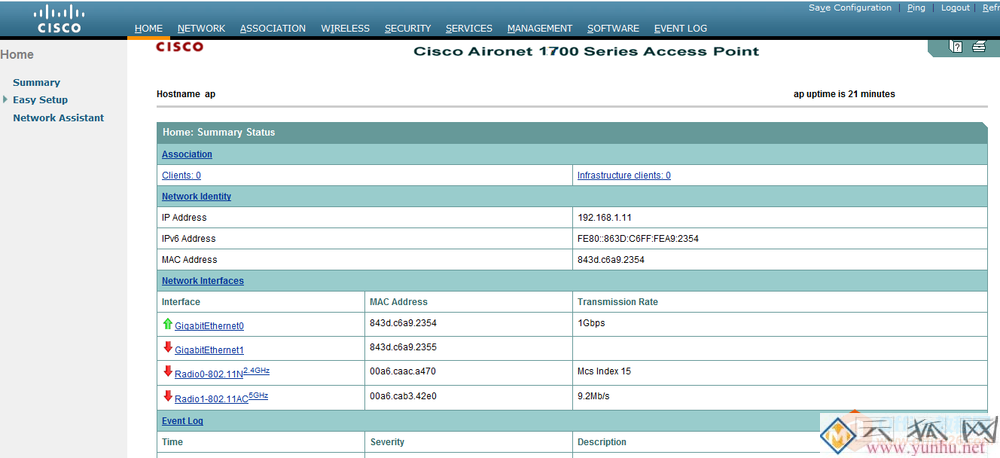
Task: View the EVENT LOG tab
Action: pyautogui.click(x=680, y=29)
